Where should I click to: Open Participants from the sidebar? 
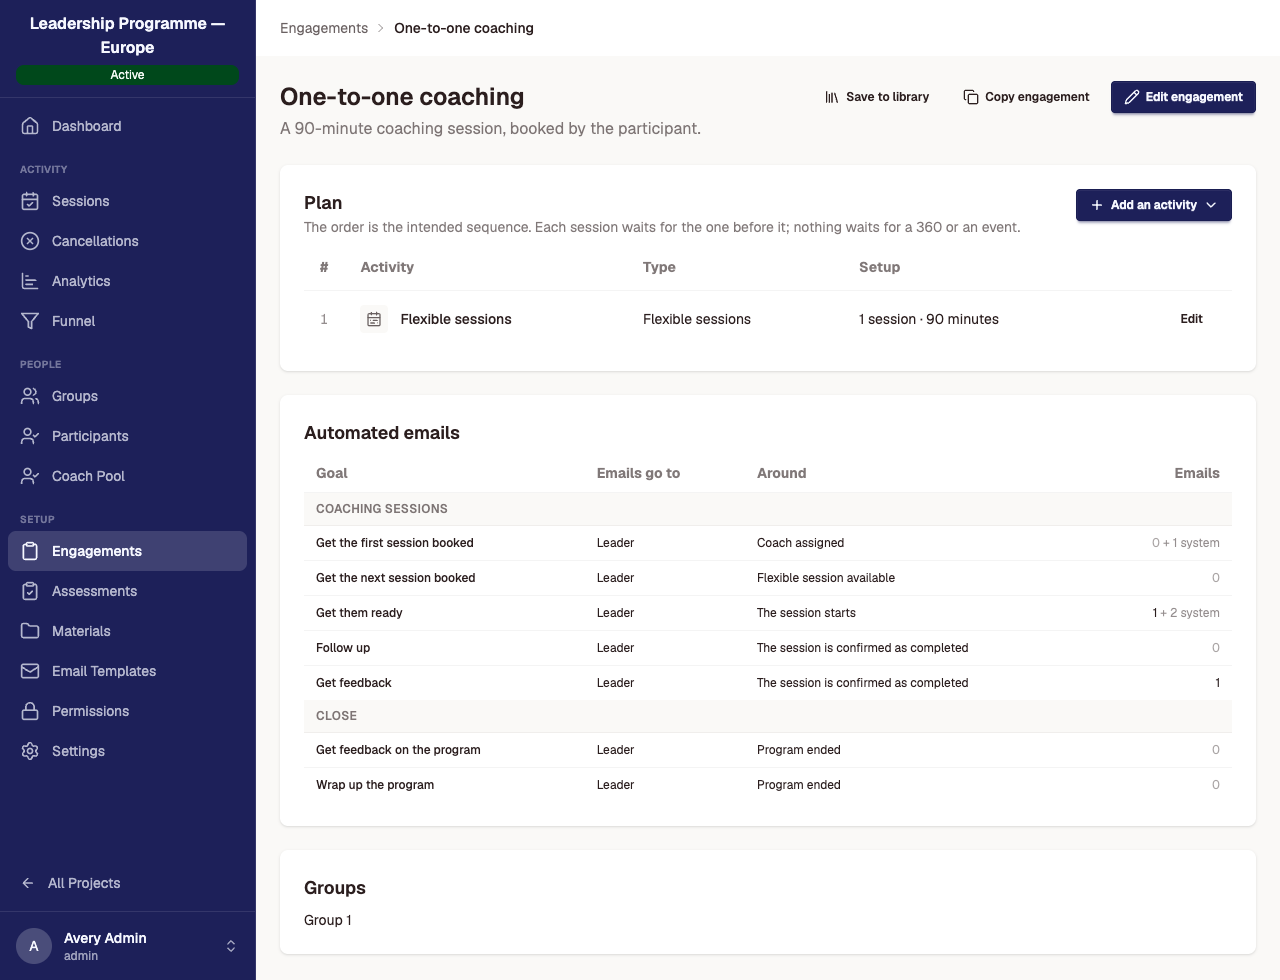128,436
